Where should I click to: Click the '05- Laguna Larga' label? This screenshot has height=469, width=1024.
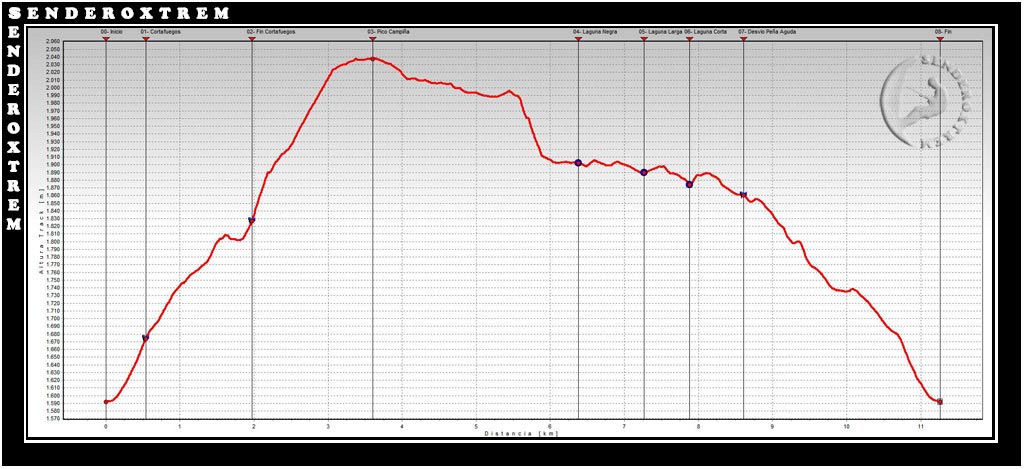coord(660,31)
